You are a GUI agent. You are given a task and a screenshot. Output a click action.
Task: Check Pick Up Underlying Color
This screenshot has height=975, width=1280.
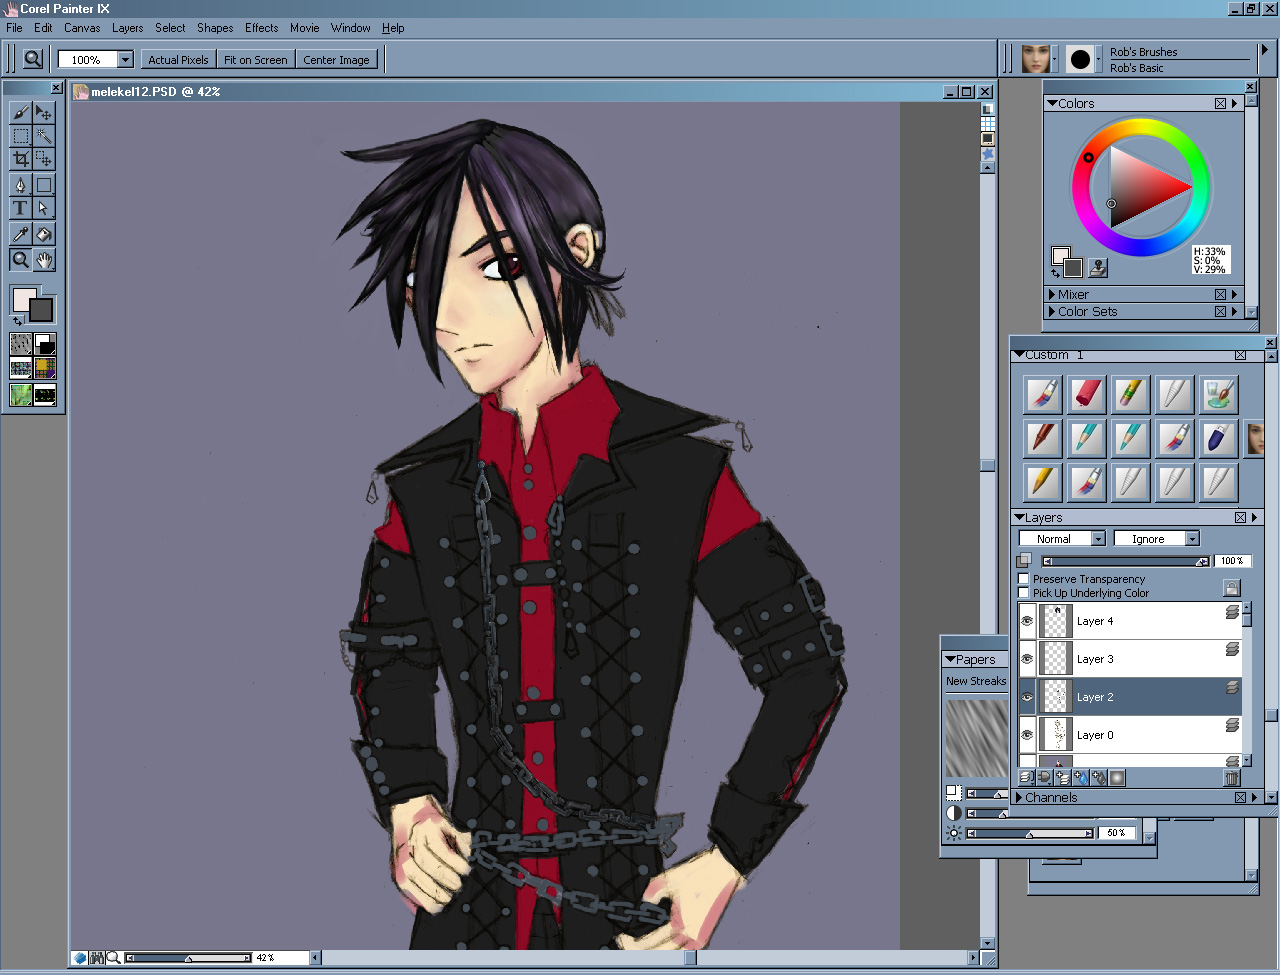1024,593
